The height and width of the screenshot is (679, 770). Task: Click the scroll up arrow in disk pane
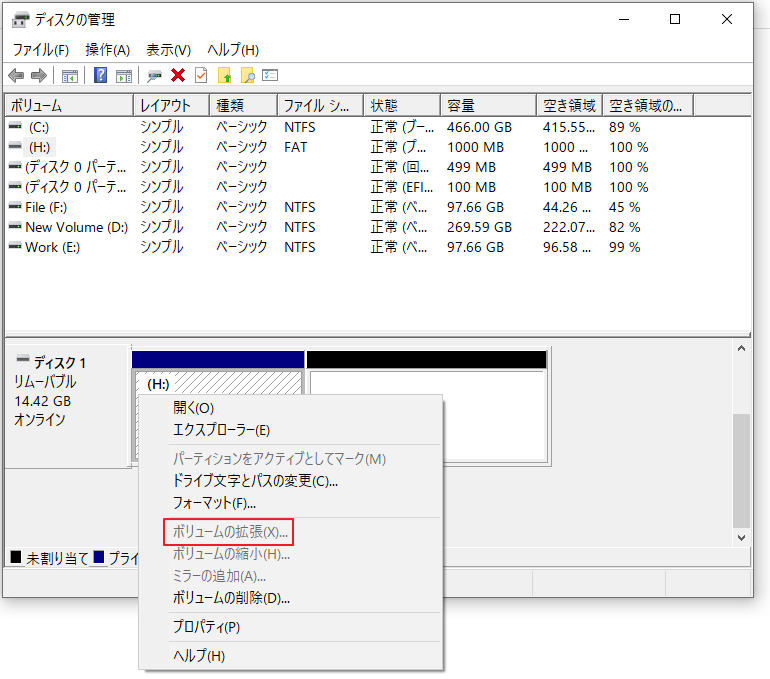point(741,349)
